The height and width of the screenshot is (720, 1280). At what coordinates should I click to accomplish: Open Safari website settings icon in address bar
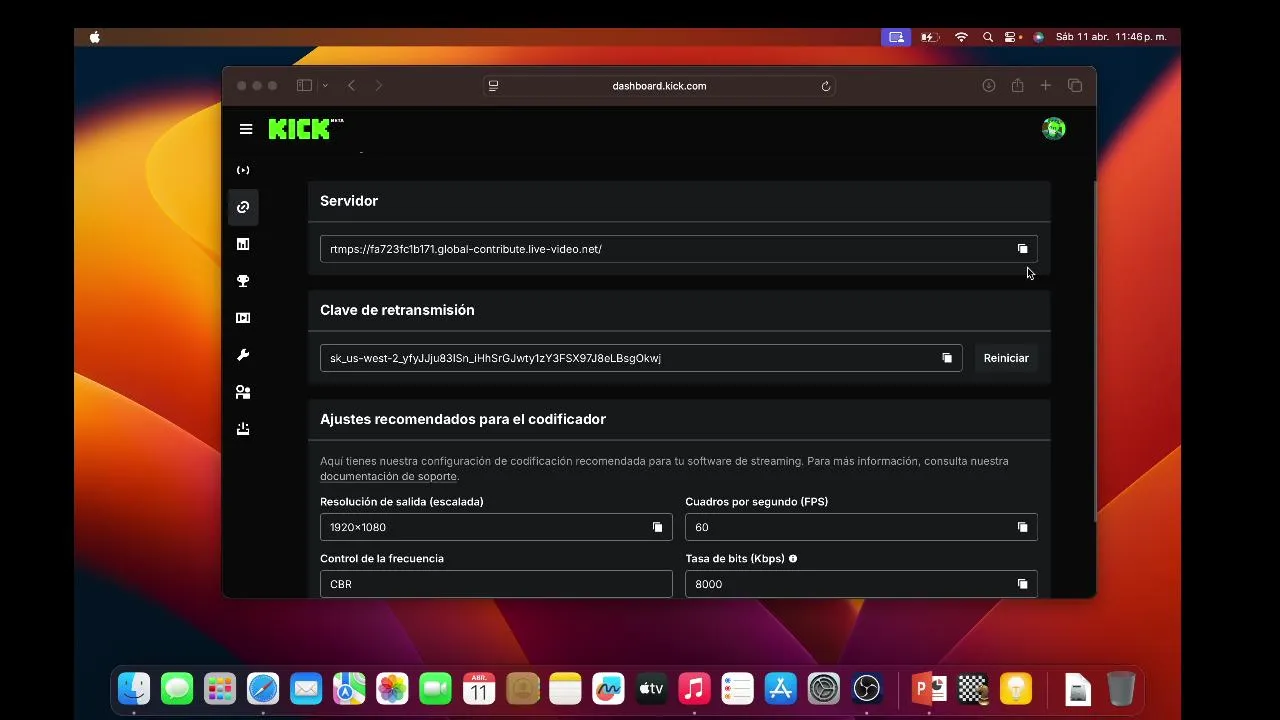[493, 86]
